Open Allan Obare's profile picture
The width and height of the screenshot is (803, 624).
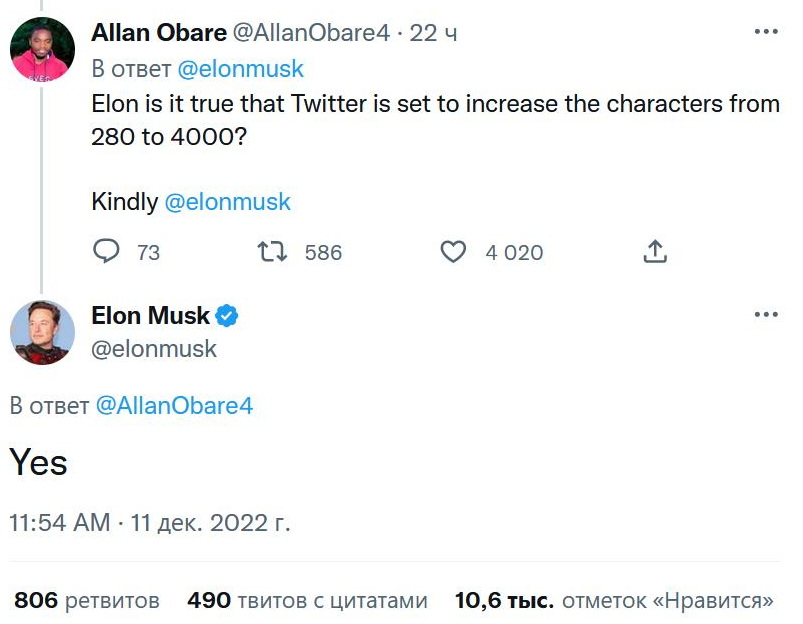tap(42, 50)
